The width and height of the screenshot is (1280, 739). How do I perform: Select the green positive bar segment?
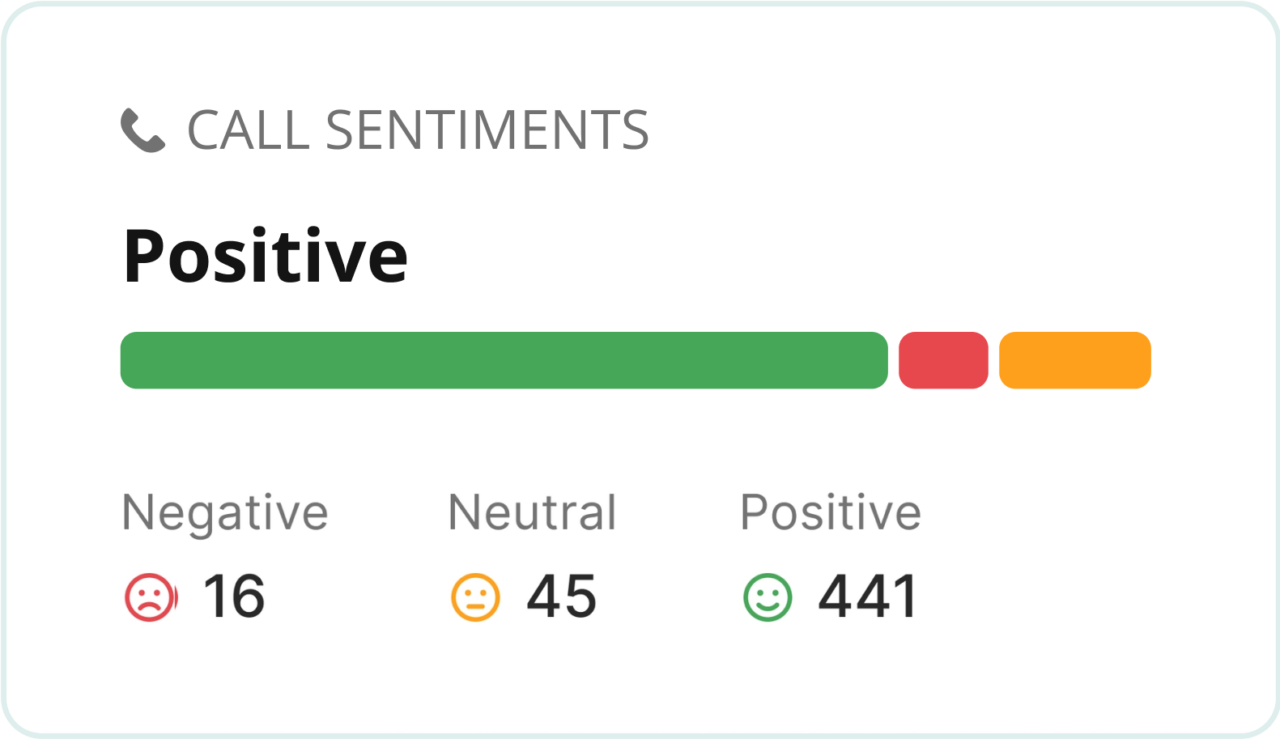tap(503, 360)
